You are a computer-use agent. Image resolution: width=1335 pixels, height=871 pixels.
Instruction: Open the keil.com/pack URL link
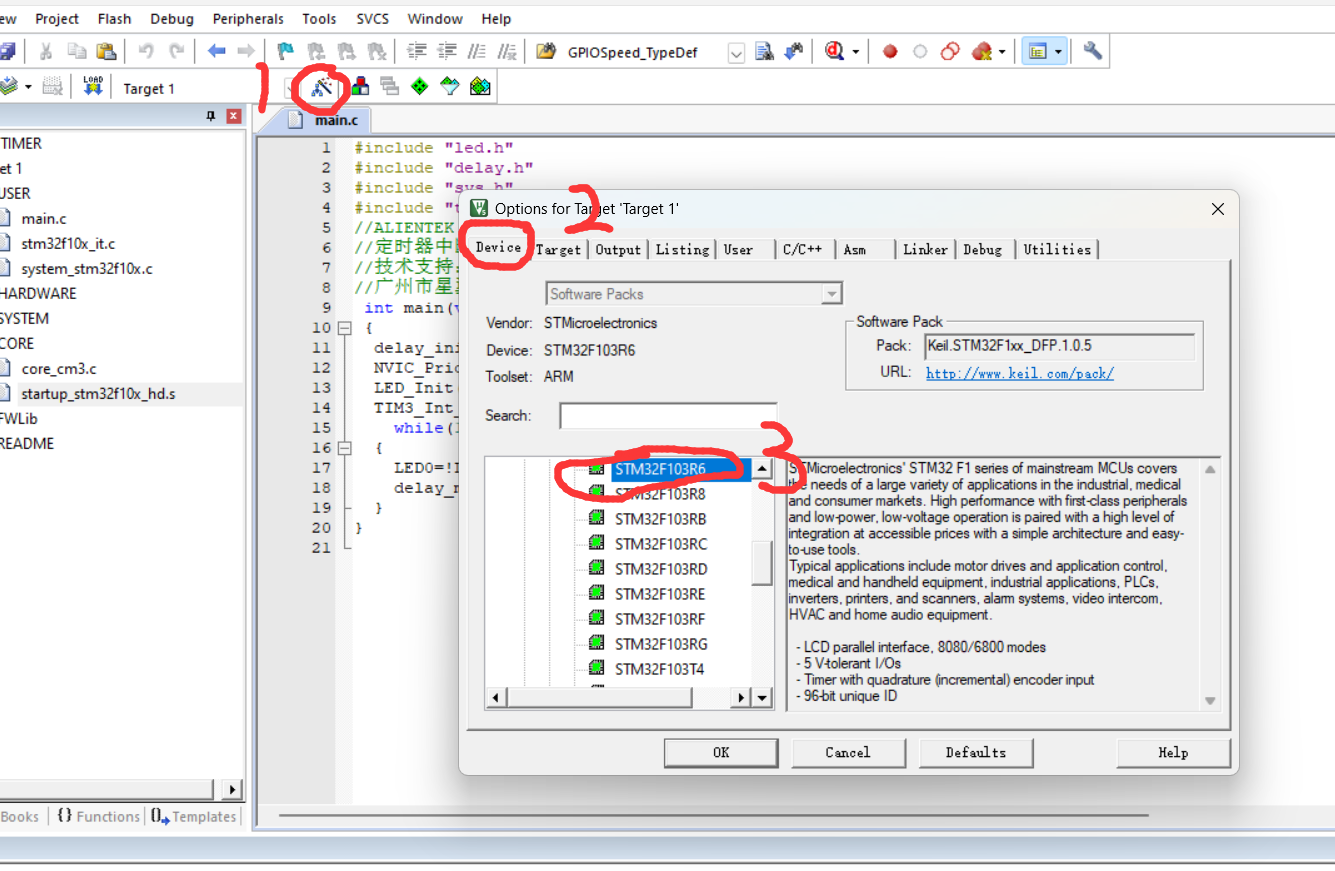[1019, 373]
